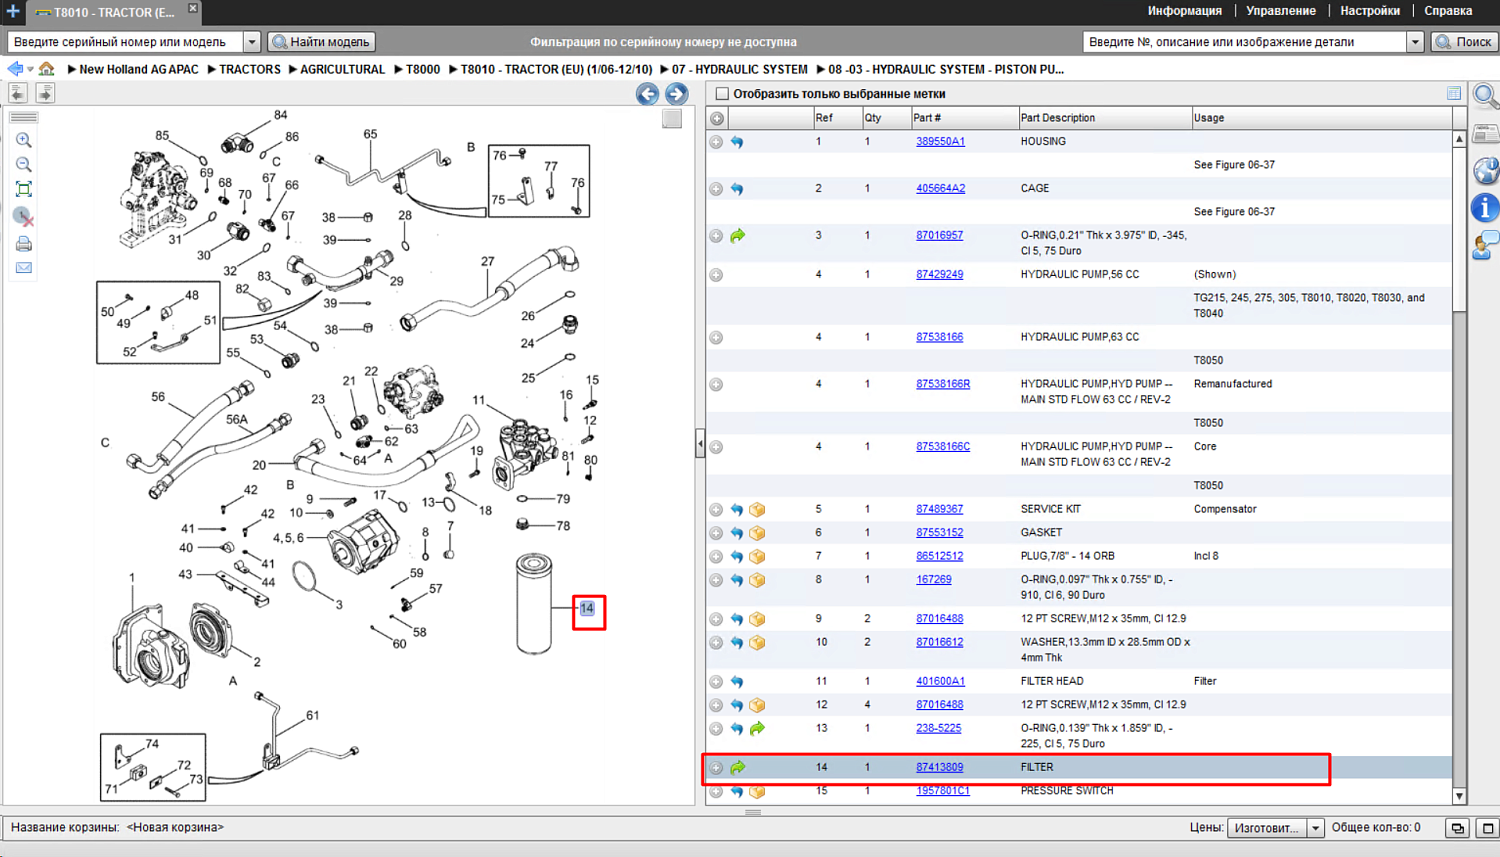Add the HOUSING part with its plus icon

[716, 142]
